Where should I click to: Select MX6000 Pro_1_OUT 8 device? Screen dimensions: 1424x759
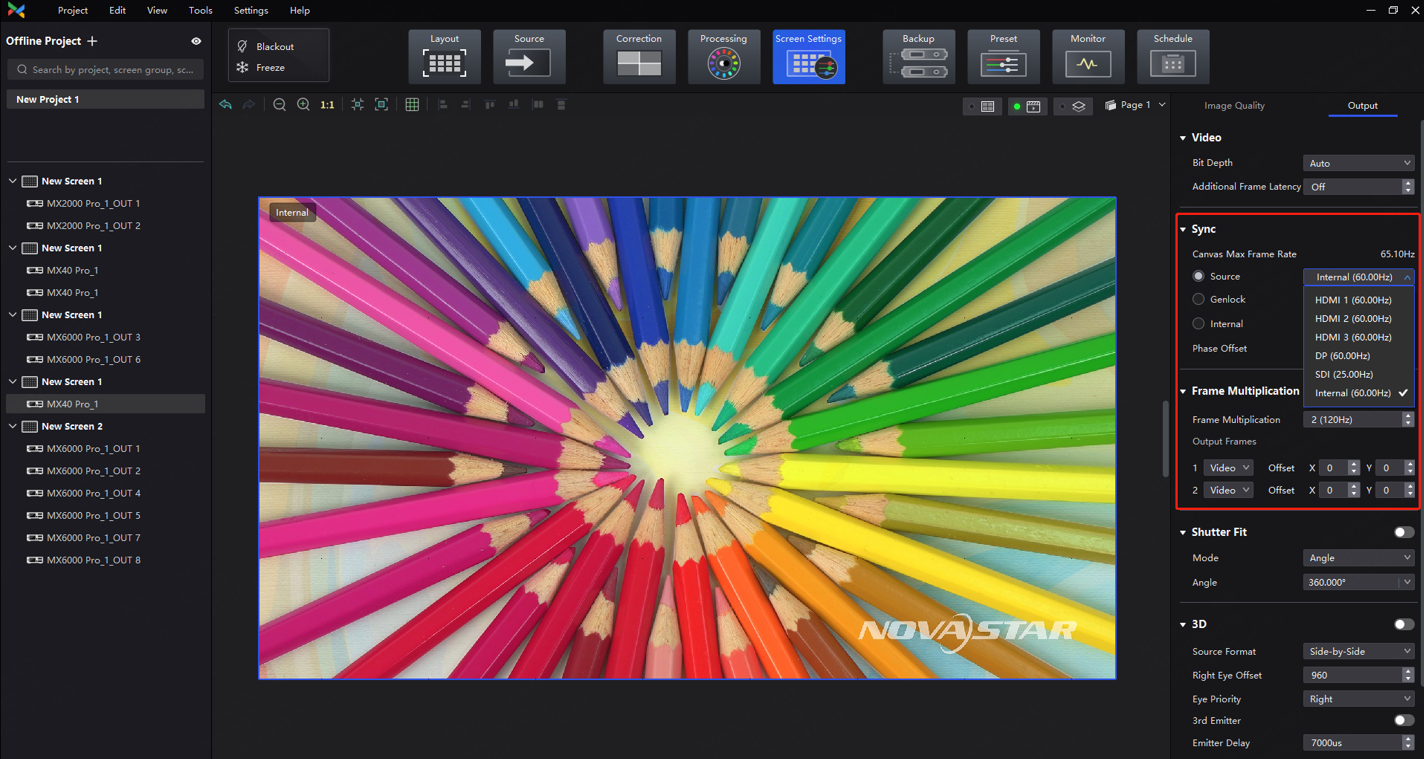click(x=93, y=560)
